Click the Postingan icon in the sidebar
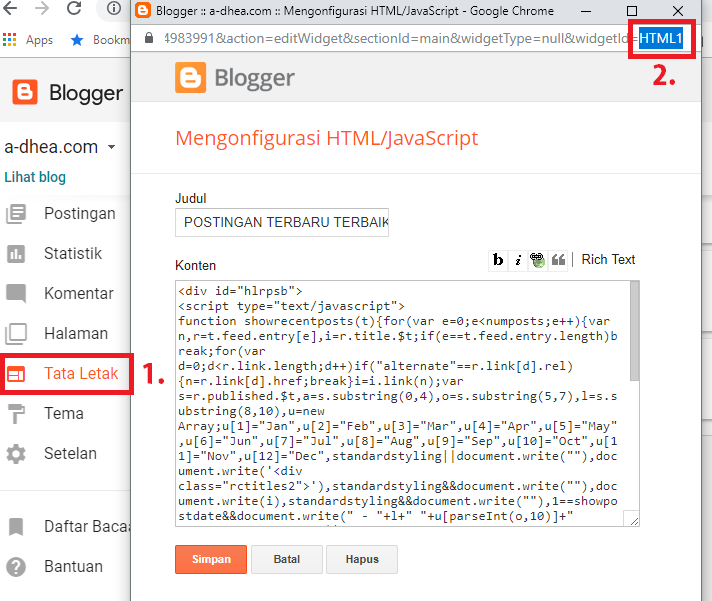712x601 pixels. point(16,214)
